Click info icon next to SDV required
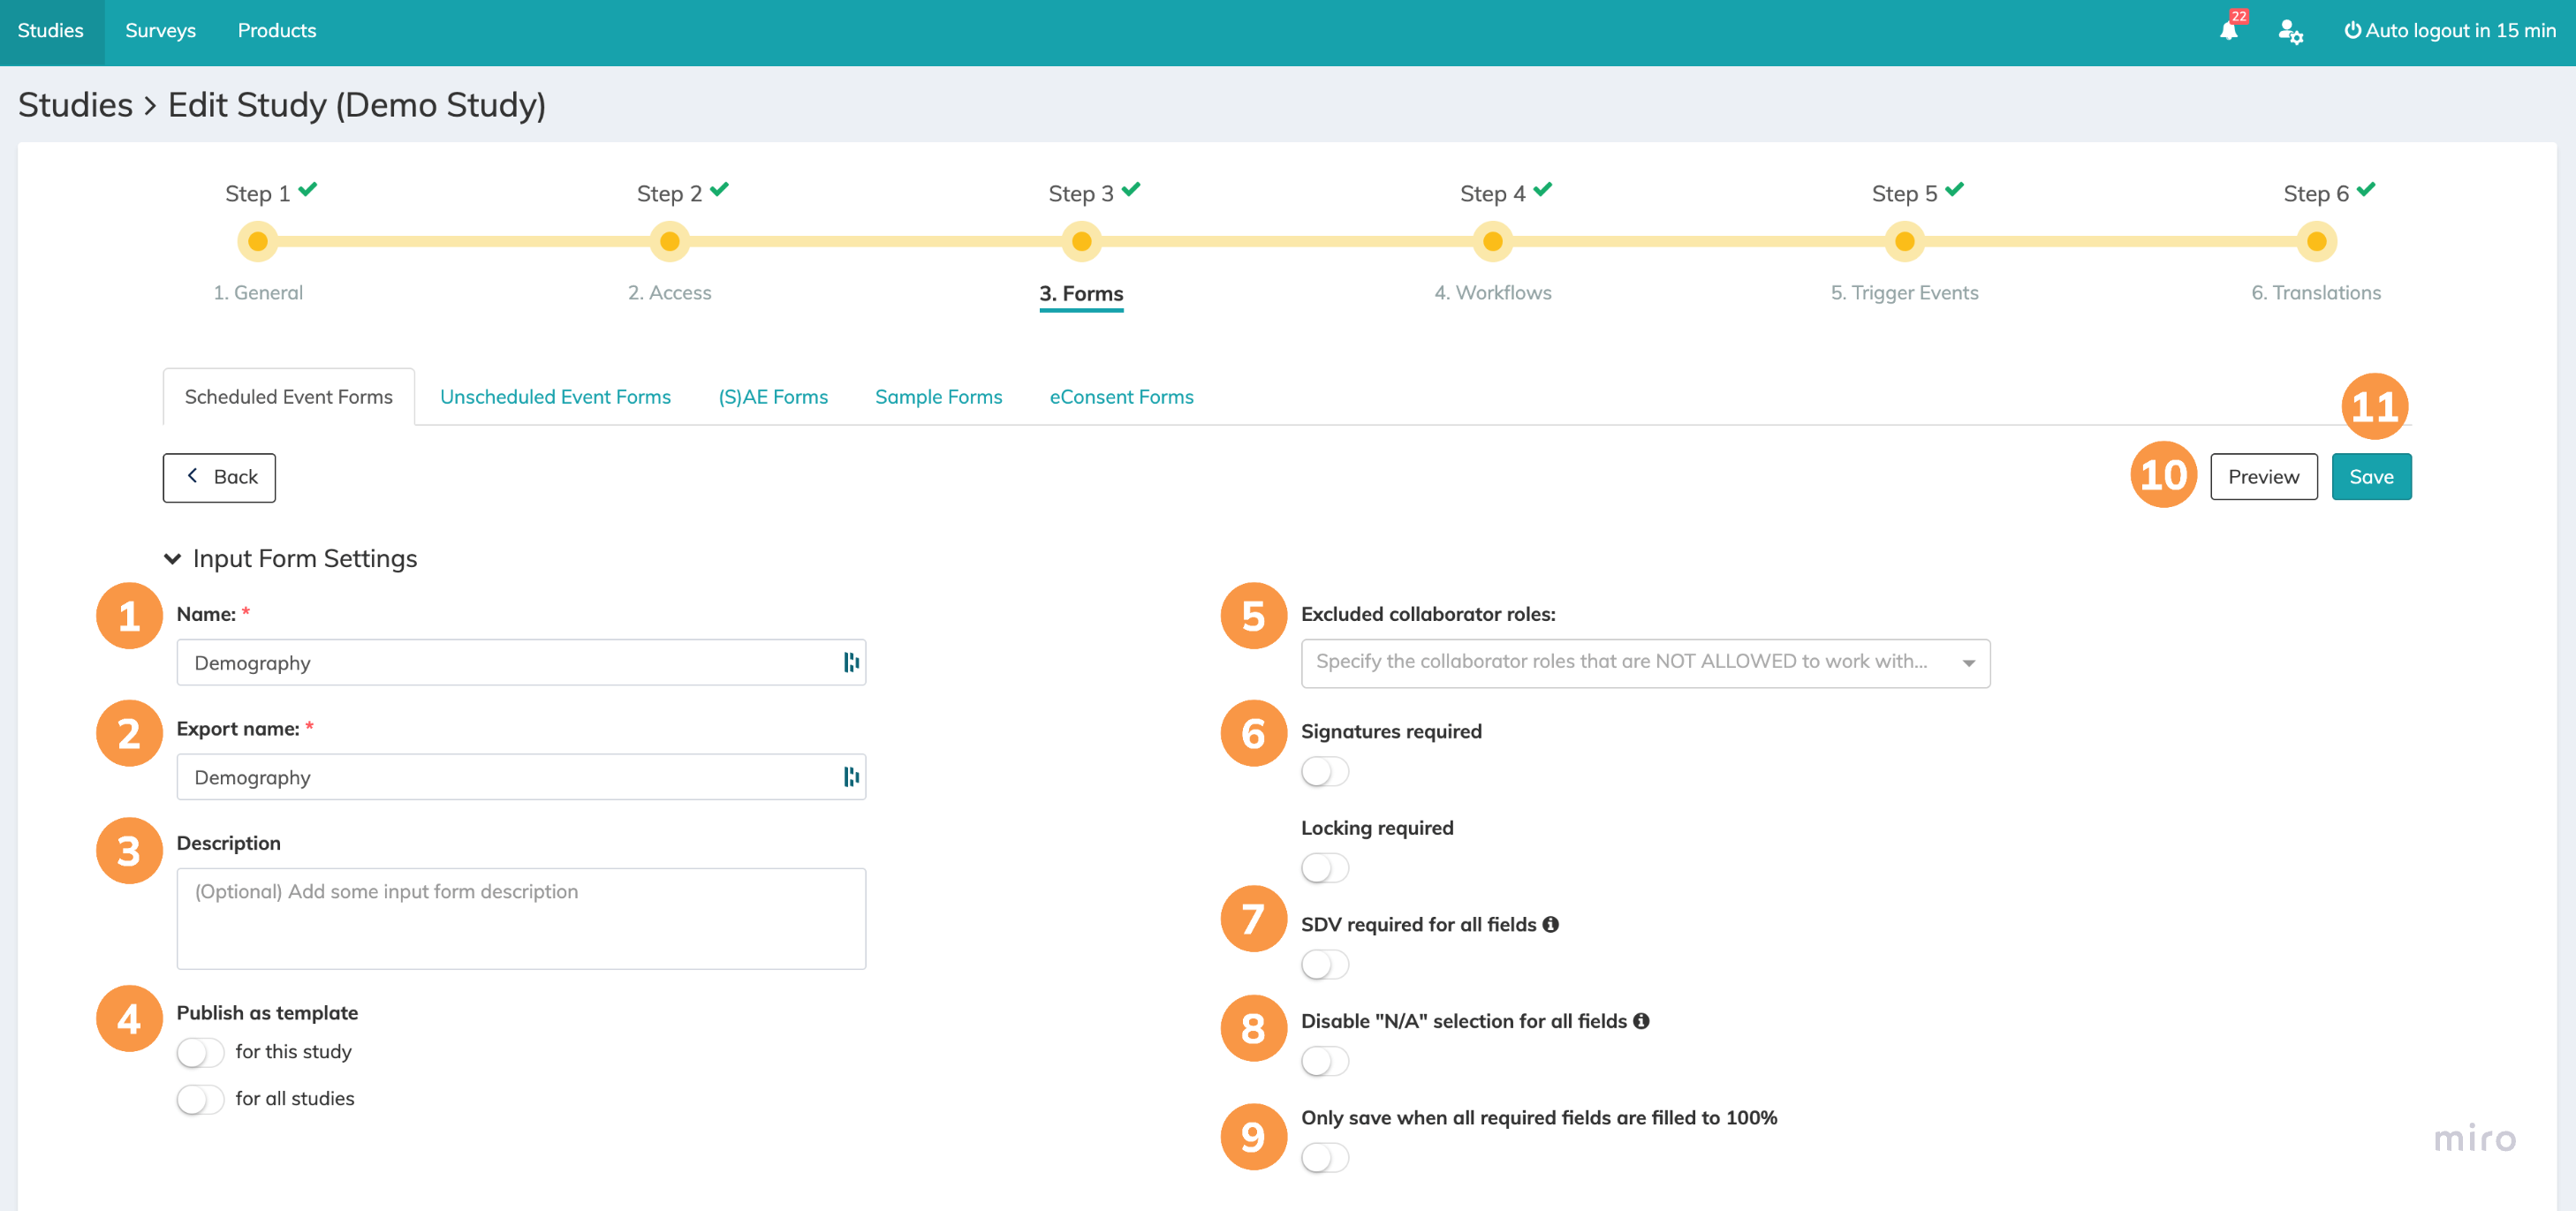The height and width of the screenshot is (1211, 2576). pos(1550,924)
